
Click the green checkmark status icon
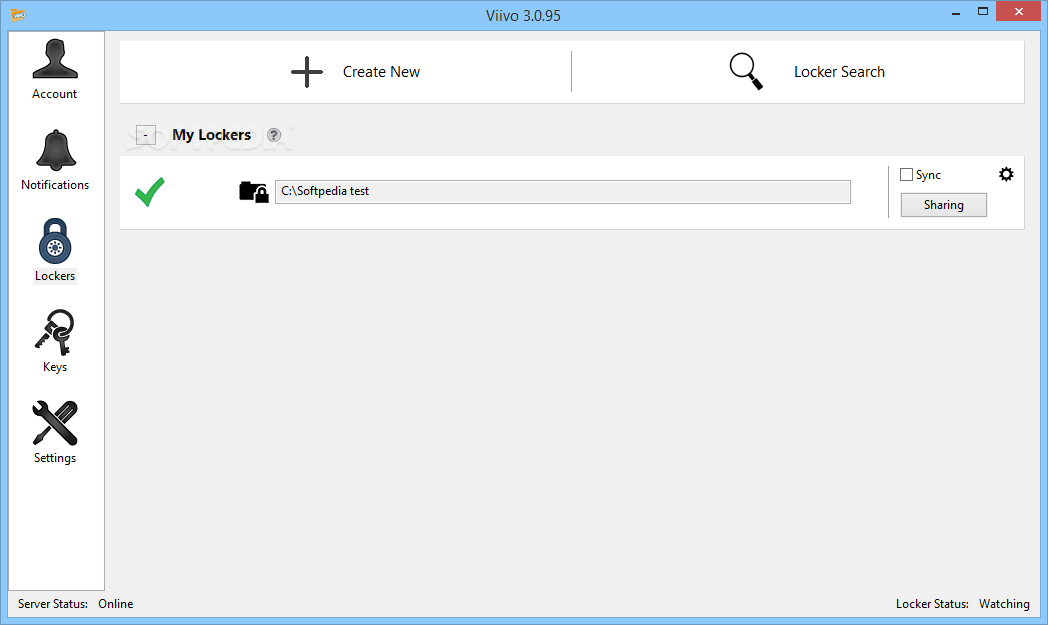tap(150, 192)
